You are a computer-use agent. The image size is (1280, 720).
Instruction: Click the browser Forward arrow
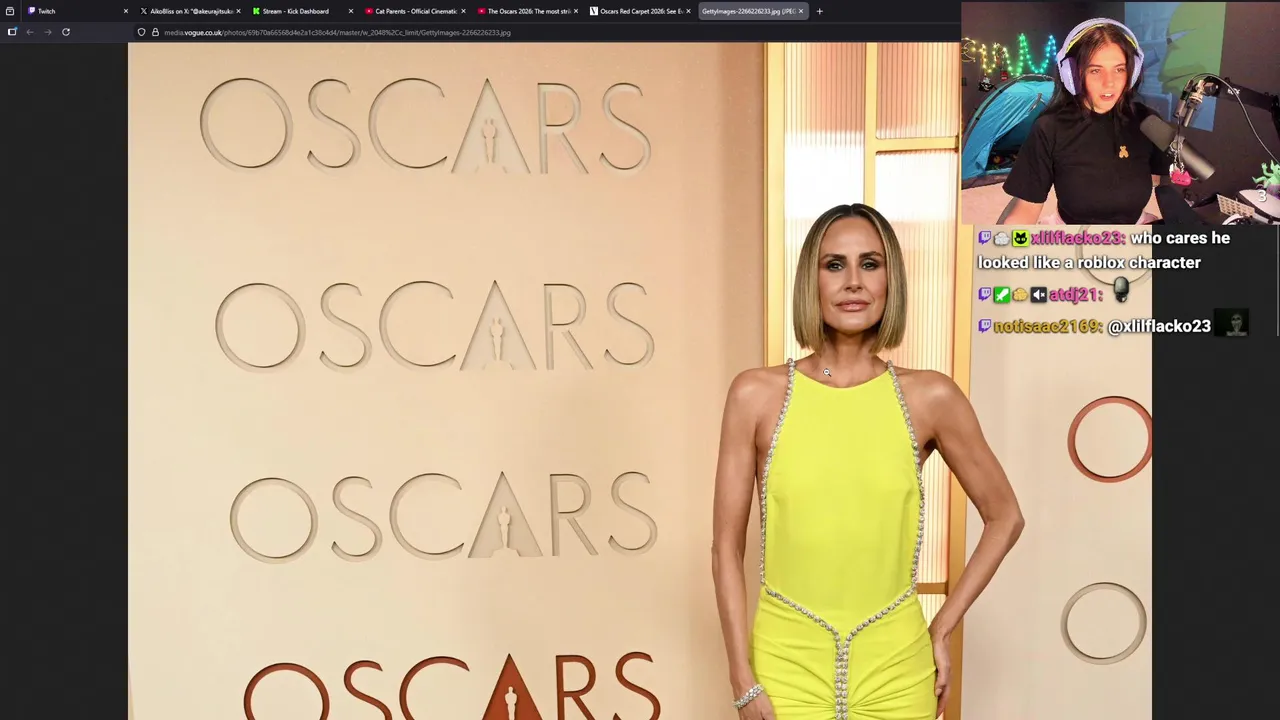click(47, 32)
